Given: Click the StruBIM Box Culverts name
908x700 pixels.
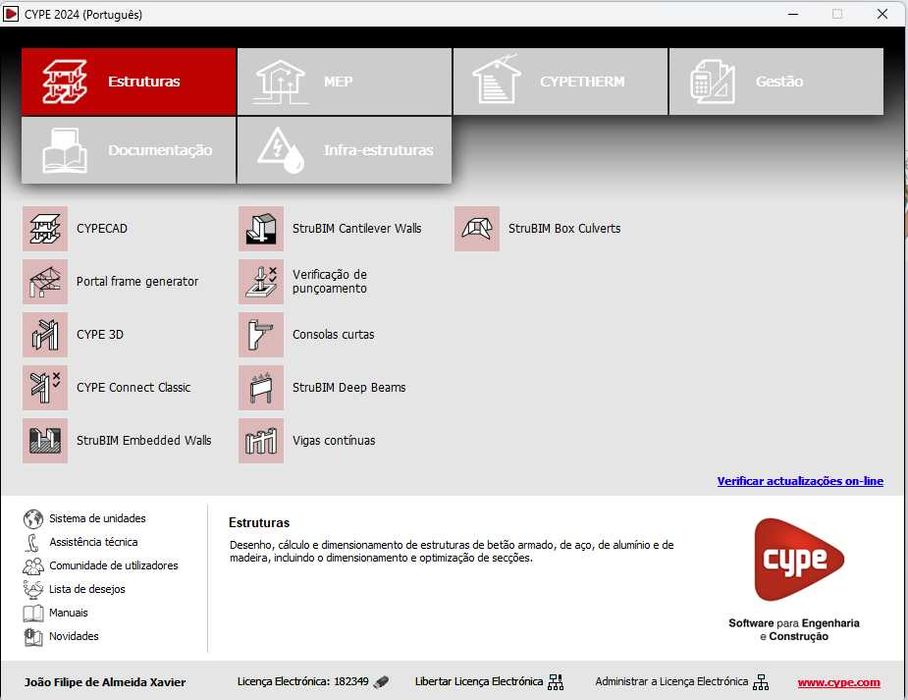Looking at the screenshot, I should pyautogui.click(x=564, y=229).
